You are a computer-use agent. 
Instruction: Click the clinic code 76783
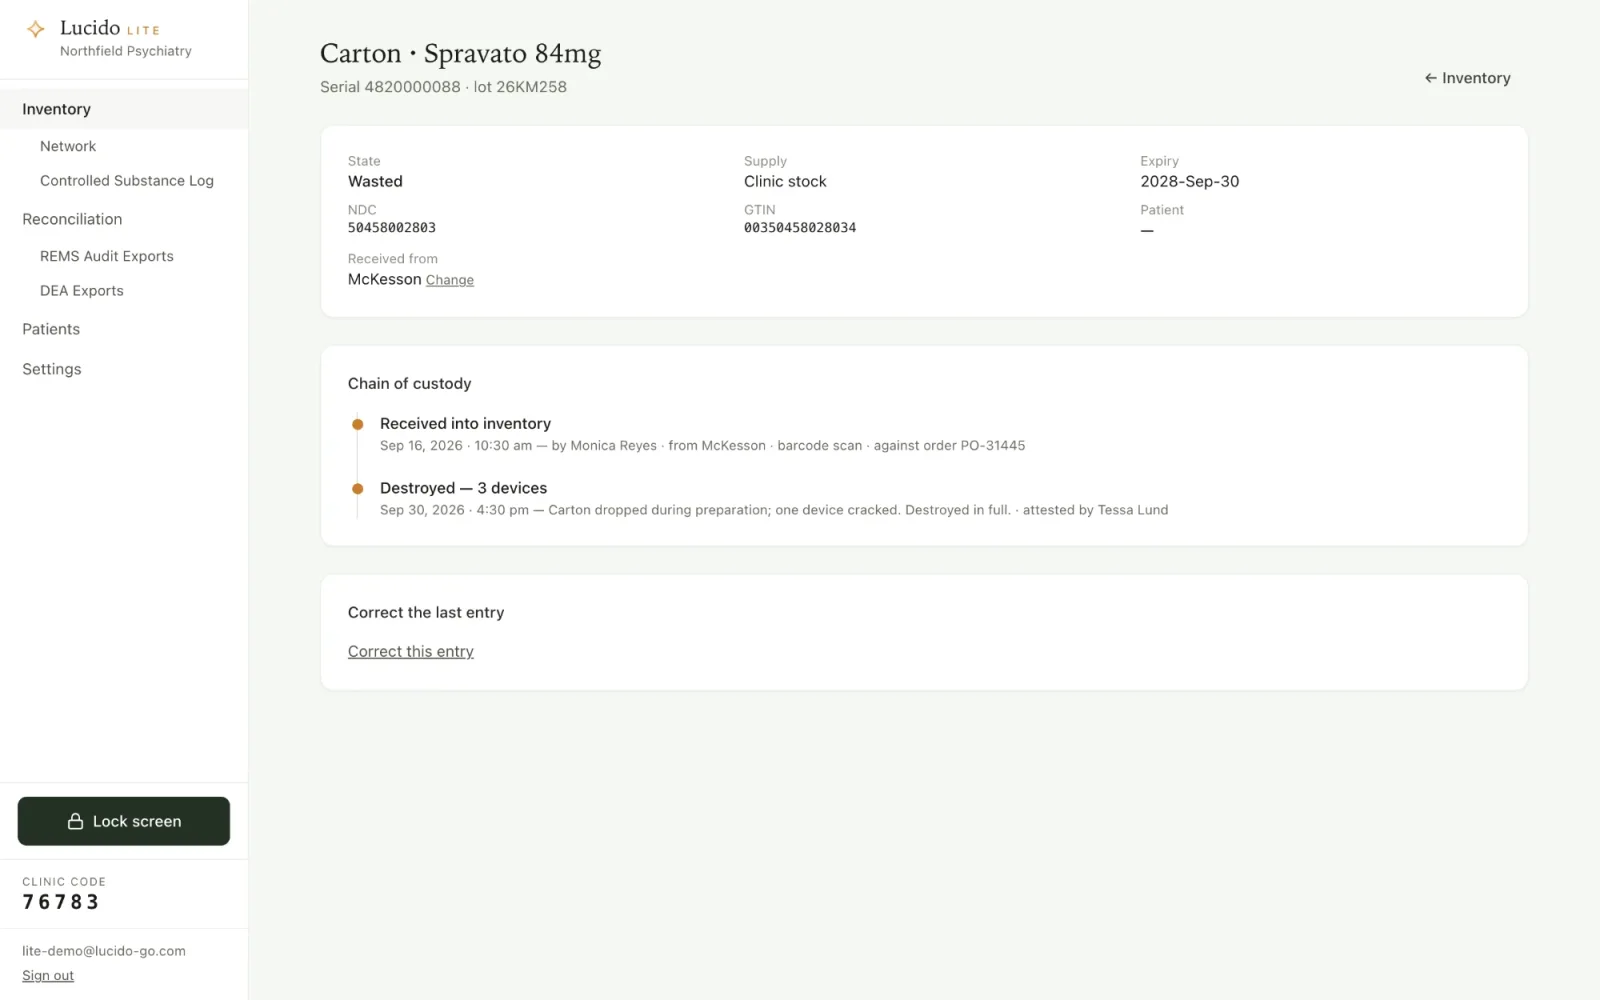(61, 902)
